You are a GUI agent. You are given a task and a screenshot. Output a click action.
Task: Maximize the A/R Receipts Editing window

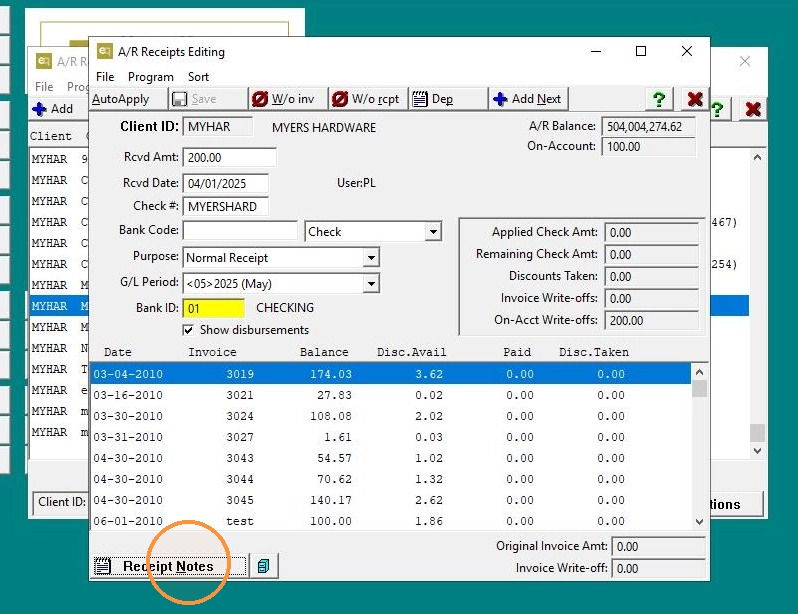click(641, 51)
